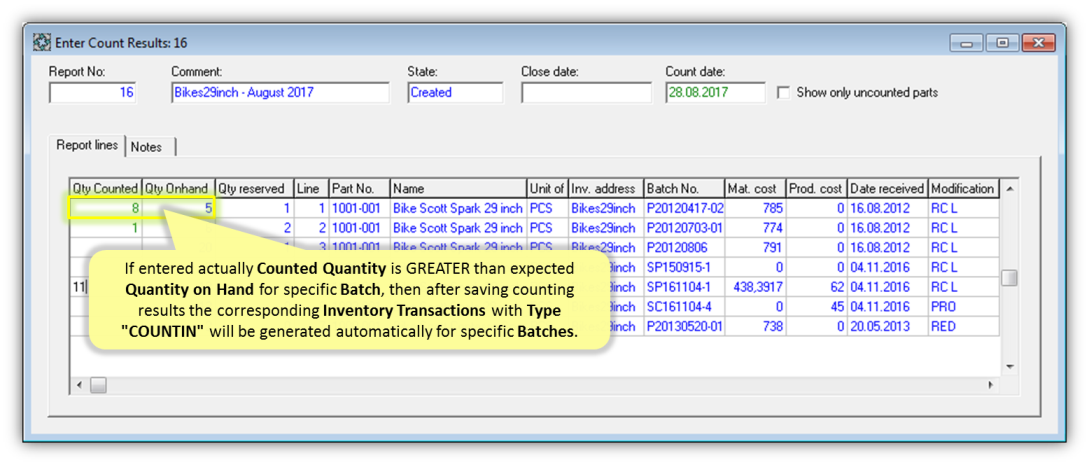This screenshot has width=1089, height=465.
Task: Click Bike Scott Spark name in line 1
Action: (x=458, y=208)
